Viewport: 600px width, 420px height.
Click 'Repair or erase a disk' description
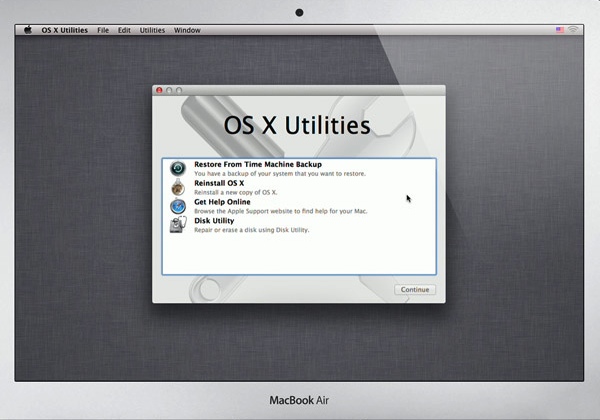click(251, 230)
